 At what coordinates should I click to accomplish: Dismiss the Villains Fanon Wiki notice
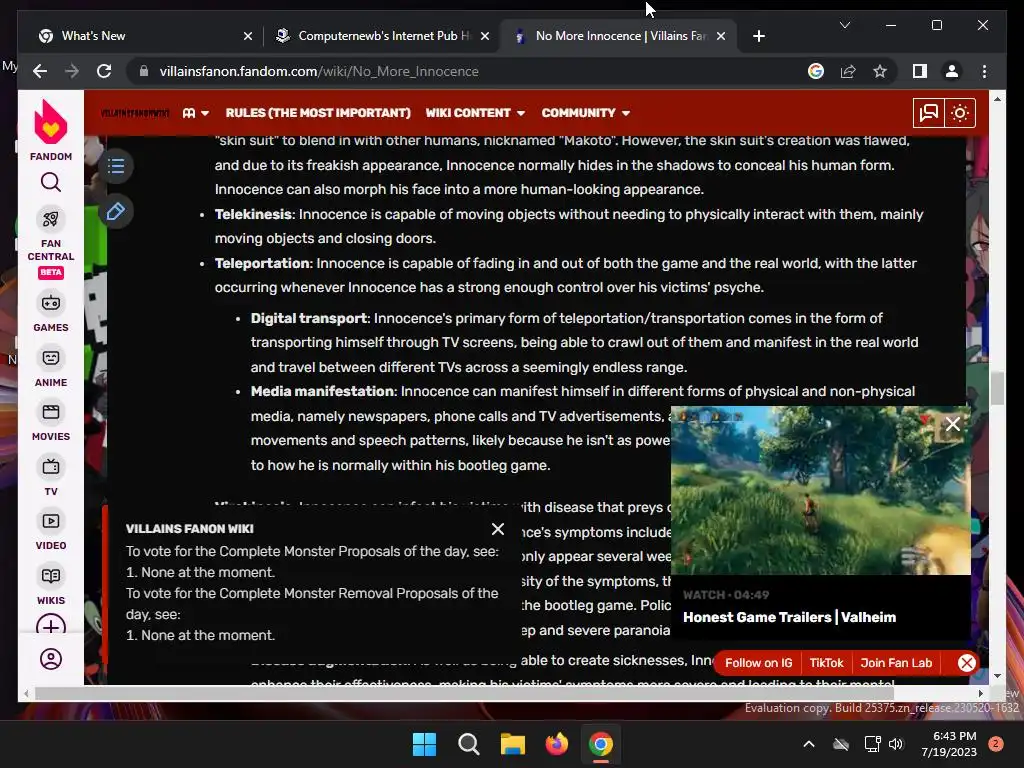[x=498, y=528]
